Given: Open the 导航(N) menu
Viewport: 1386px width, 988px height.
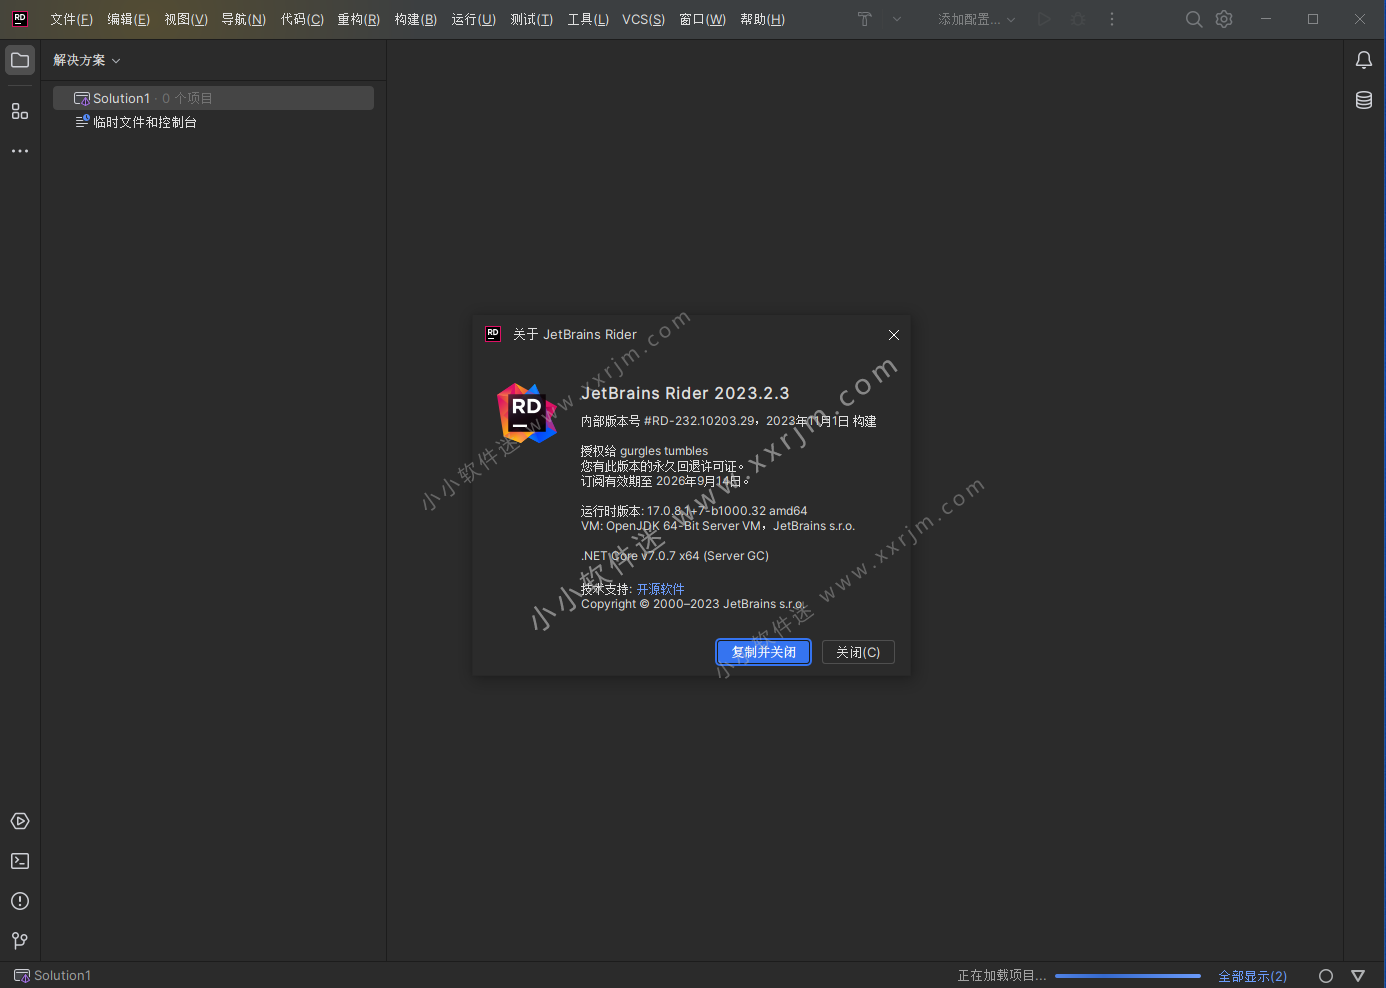Looking at the screenshot, I should [x=243, y=19].
